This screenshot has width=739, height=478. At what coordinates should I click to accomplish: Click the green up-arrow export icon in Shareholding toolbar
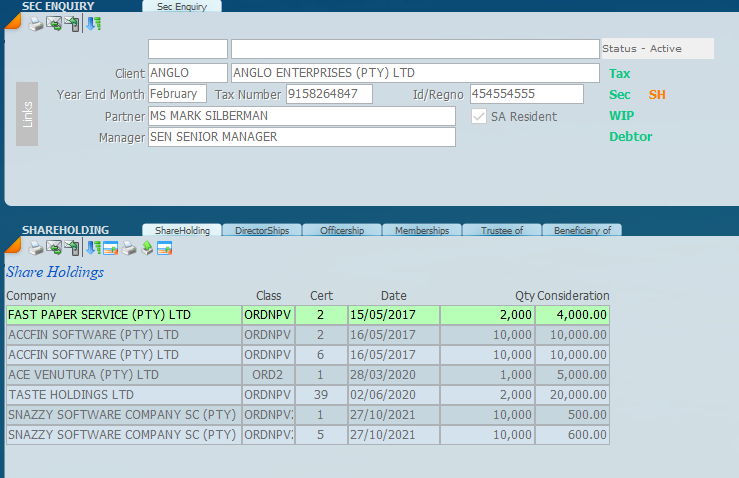click(x=147, y=248)
